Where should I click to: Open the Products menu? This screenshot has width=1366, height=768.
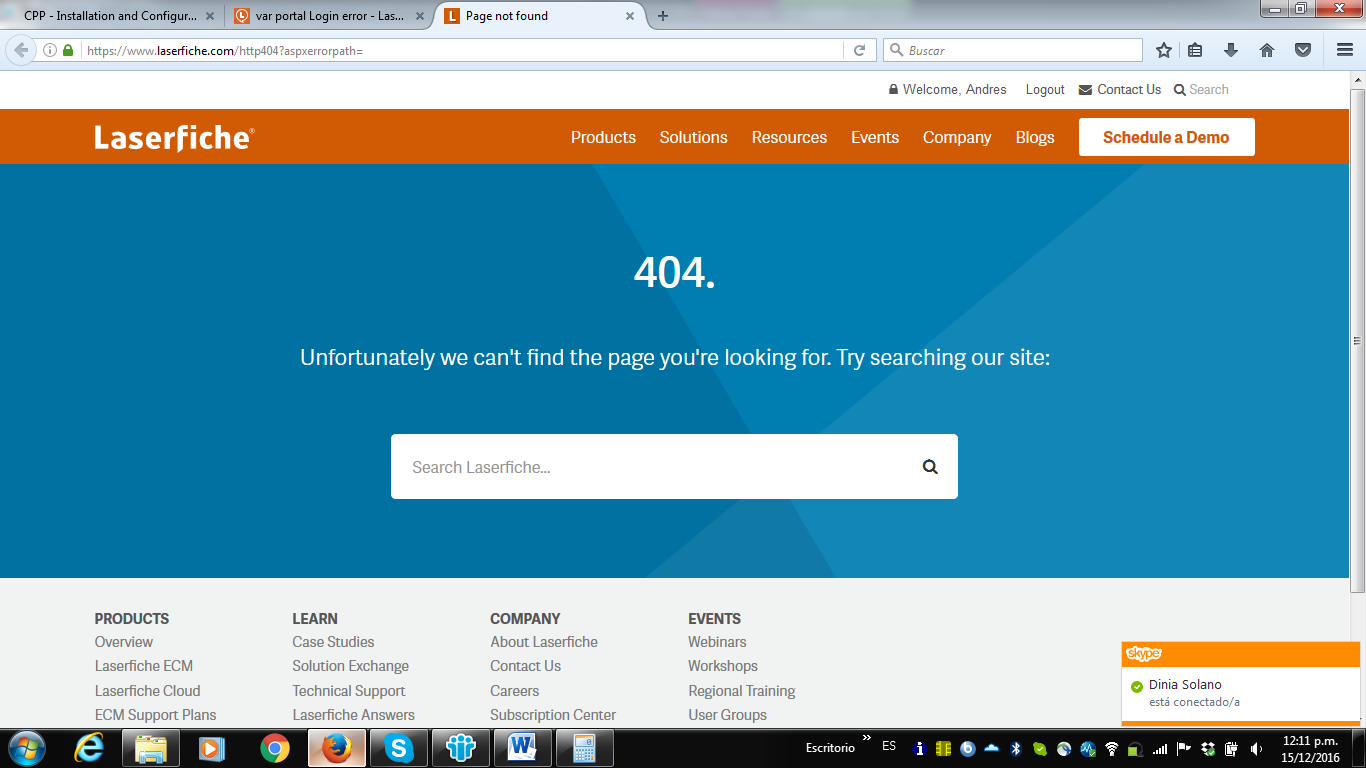[603, 137]
